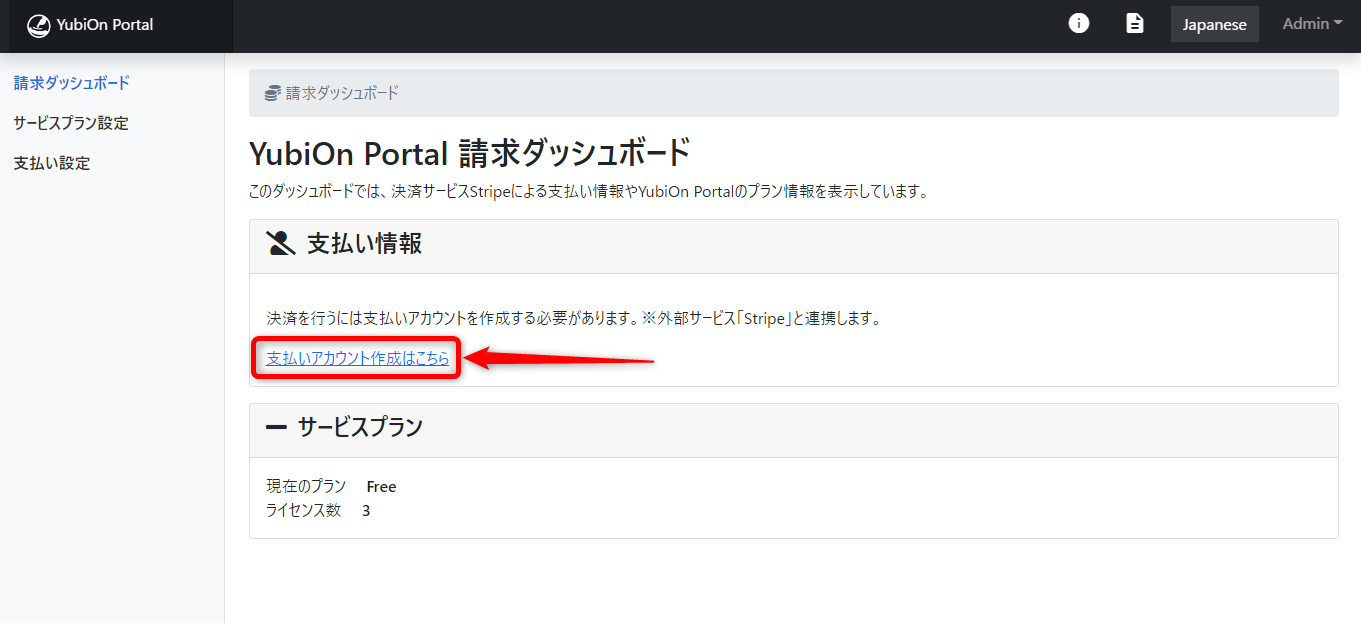Viewport: 1361px width, 623px height.
Task: Click the minus icon beside サービスプラン
Action: pyautogui.click(x=276, y=428)
